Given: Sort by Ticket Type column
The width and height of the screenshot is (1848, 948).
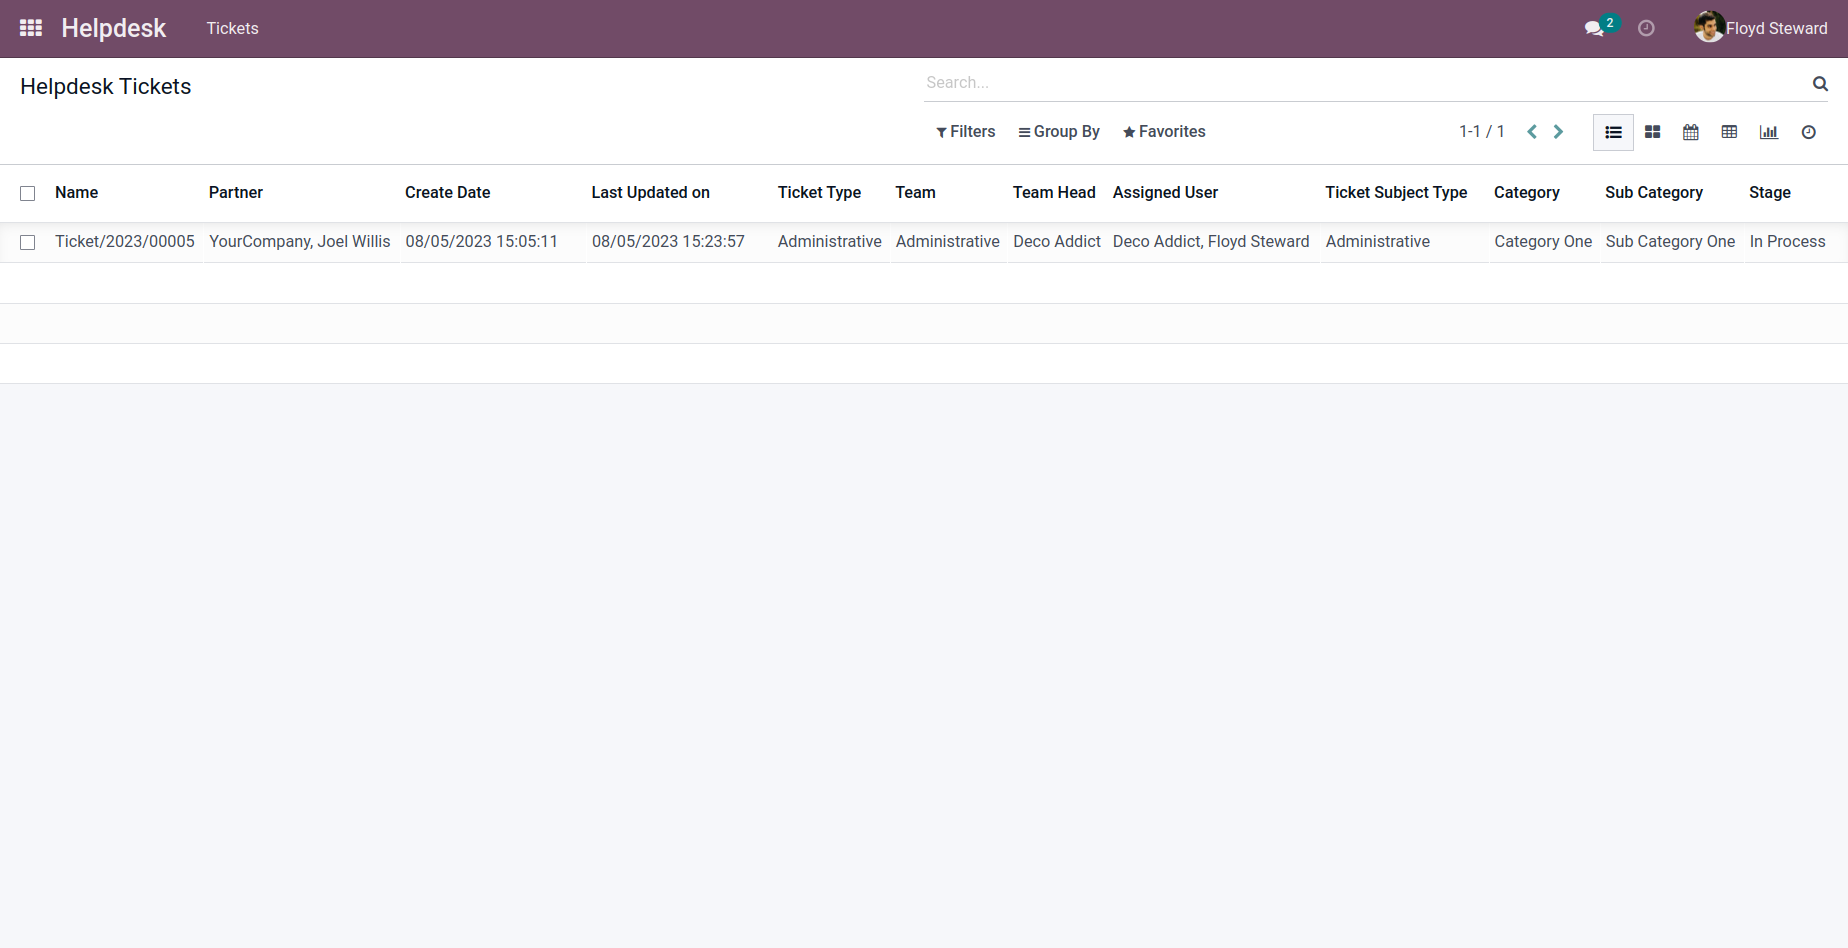Looking at the screenshot, I should coord(820,193).
